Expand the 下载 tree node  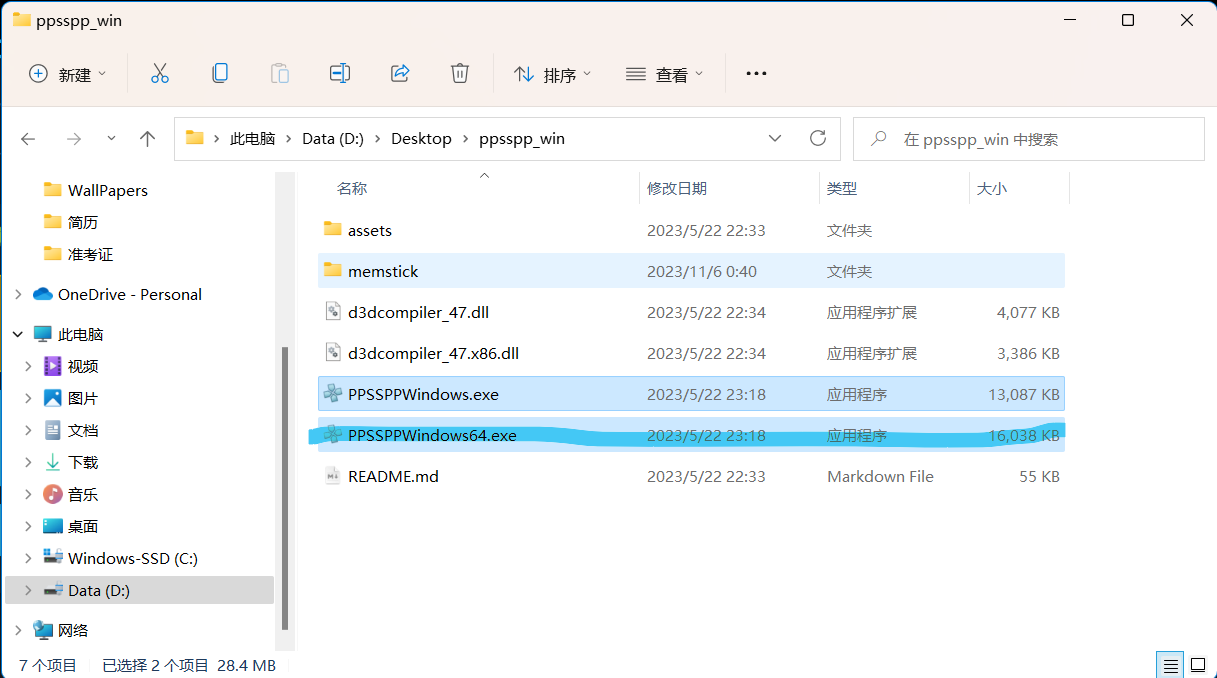pyautogui.click(x=28, y=462)
